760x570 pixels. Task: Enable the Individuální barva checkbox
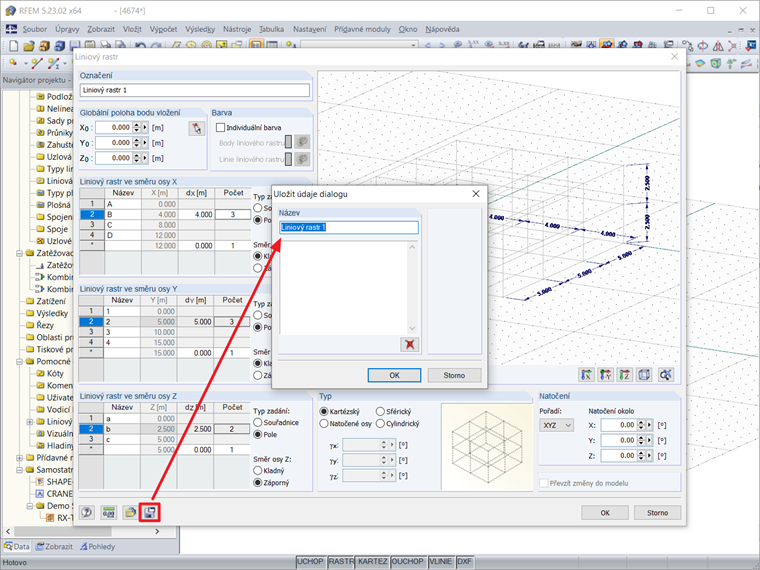click(x=221, y=127)
